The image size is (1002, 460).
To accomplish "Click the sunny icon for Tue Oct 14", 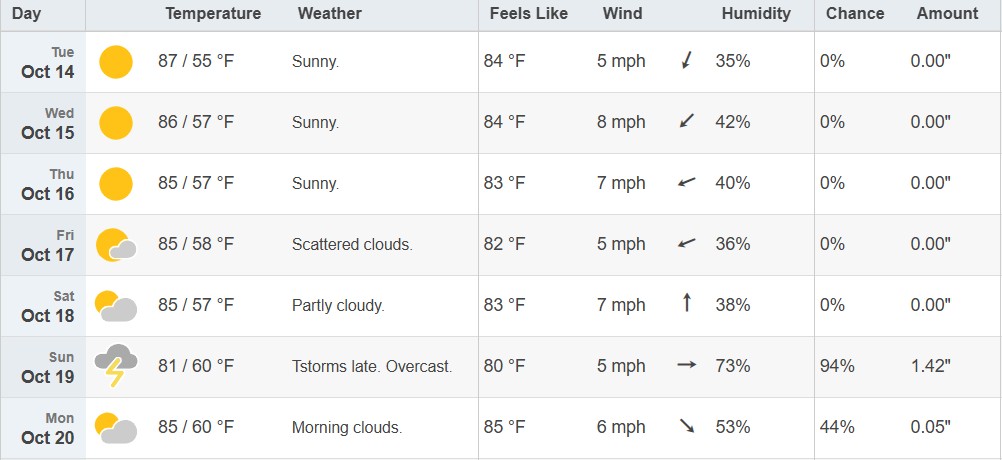I will pyautogui.click(x=116, y=62).
